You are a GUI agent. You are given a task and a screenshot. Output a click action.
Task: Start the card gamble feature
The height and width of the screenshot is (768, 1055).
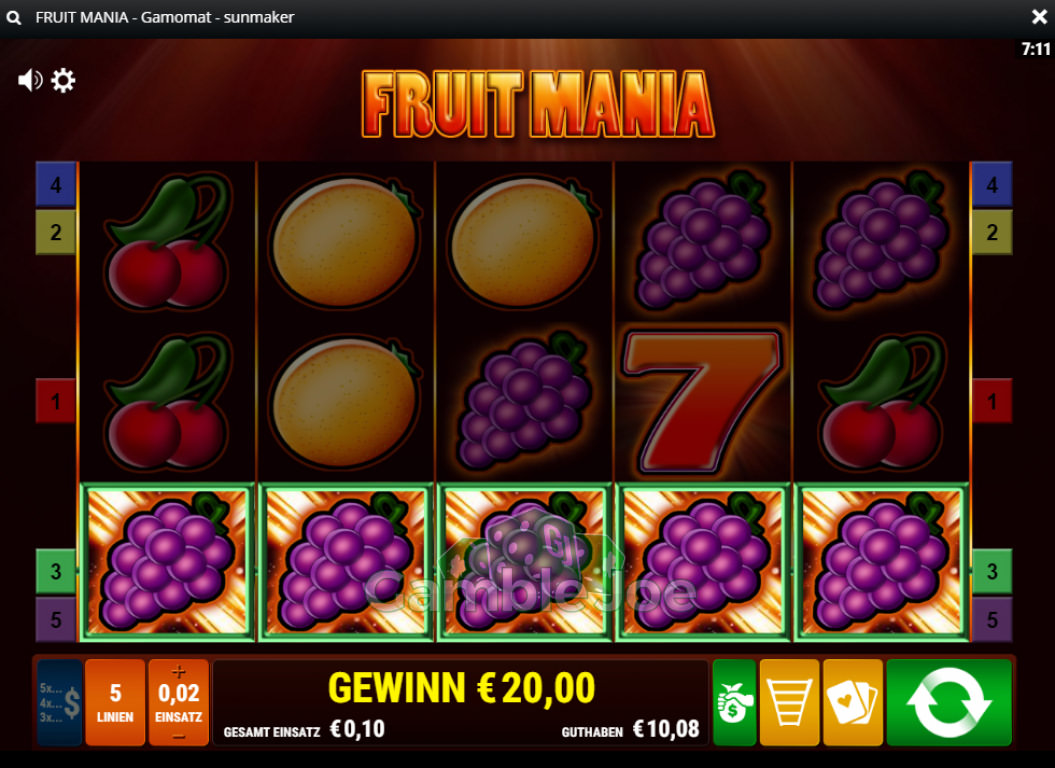[852, 703]
